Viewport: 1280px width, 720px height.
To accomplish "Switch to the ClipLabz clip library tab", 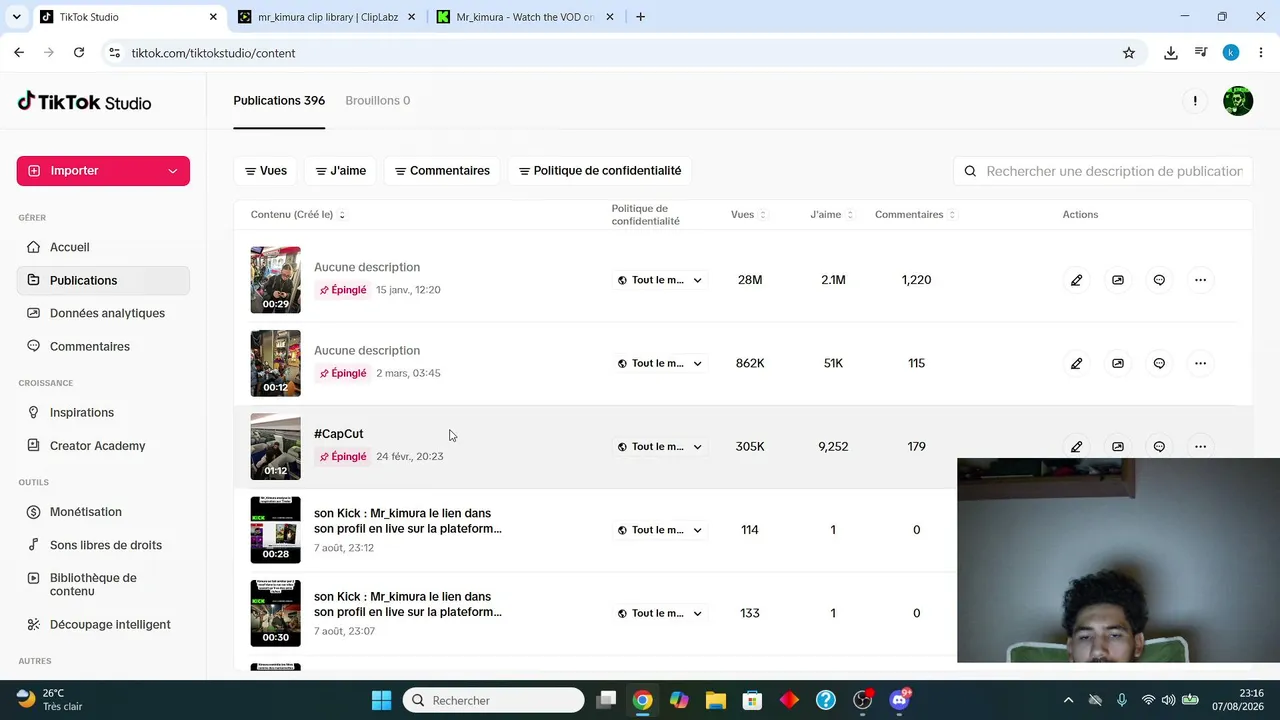I will click(x=327, y=17).
